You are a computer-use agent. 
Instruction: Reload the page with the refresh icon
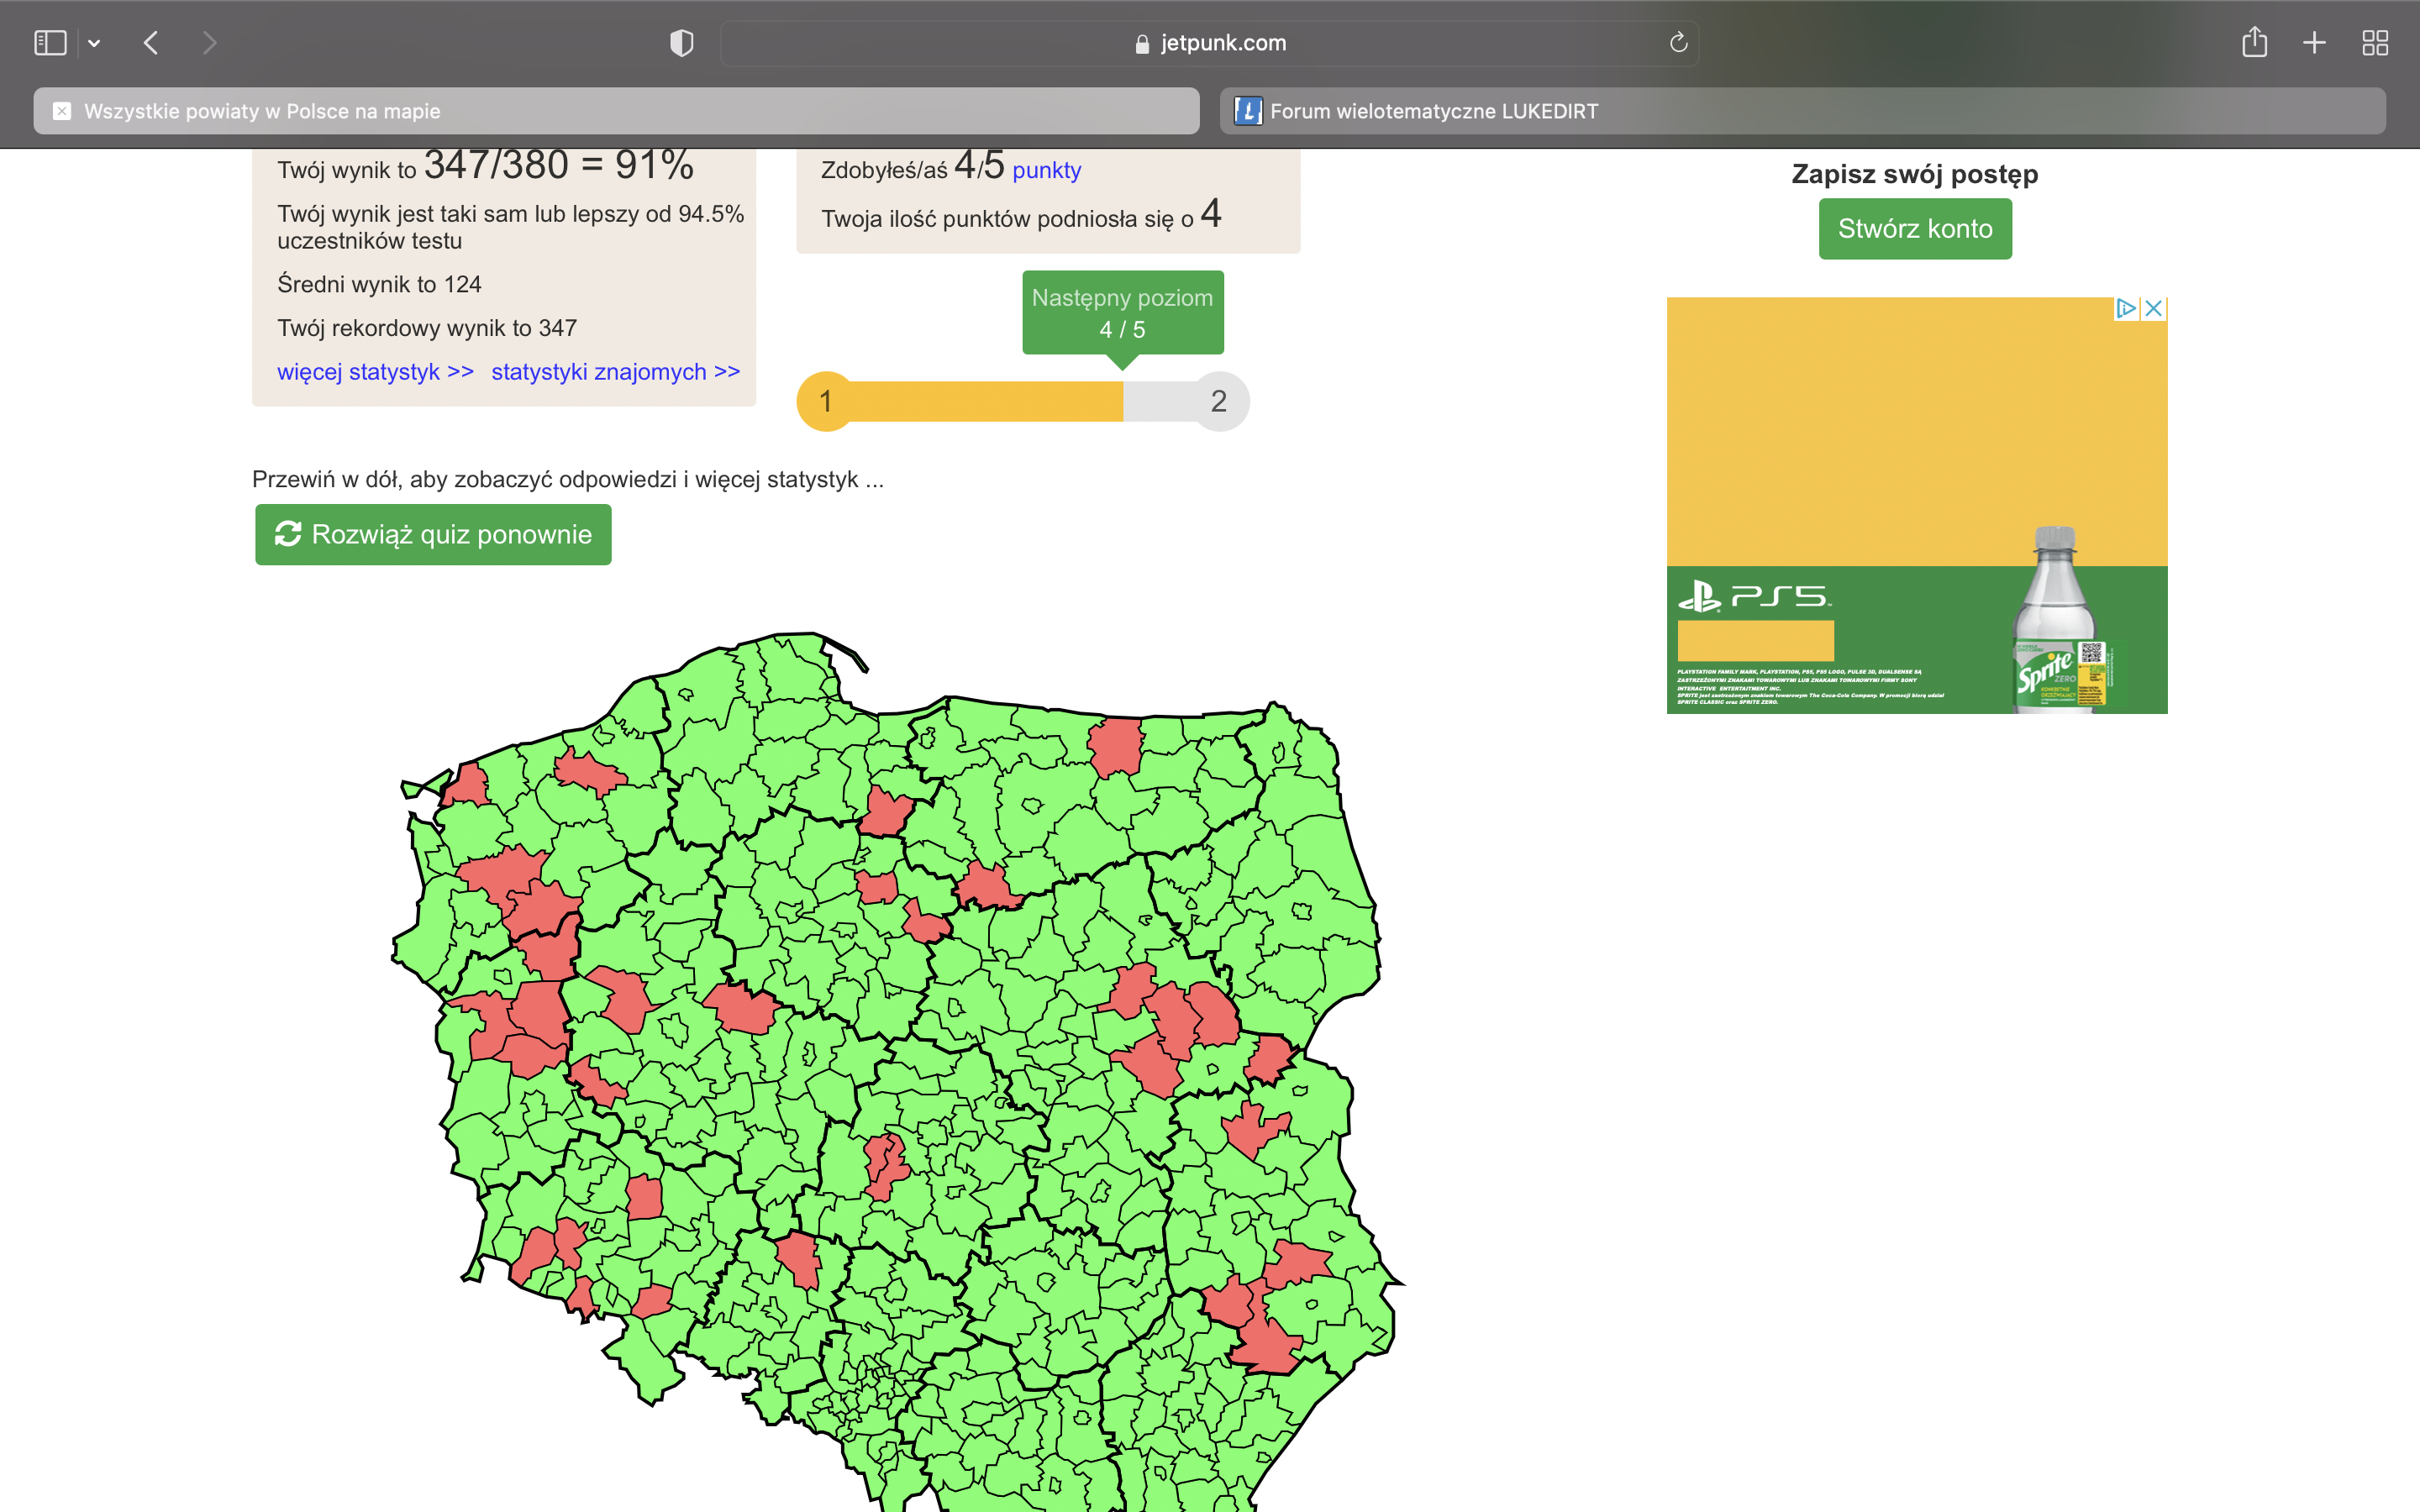pyautogui.click(x=1678, y=43)
